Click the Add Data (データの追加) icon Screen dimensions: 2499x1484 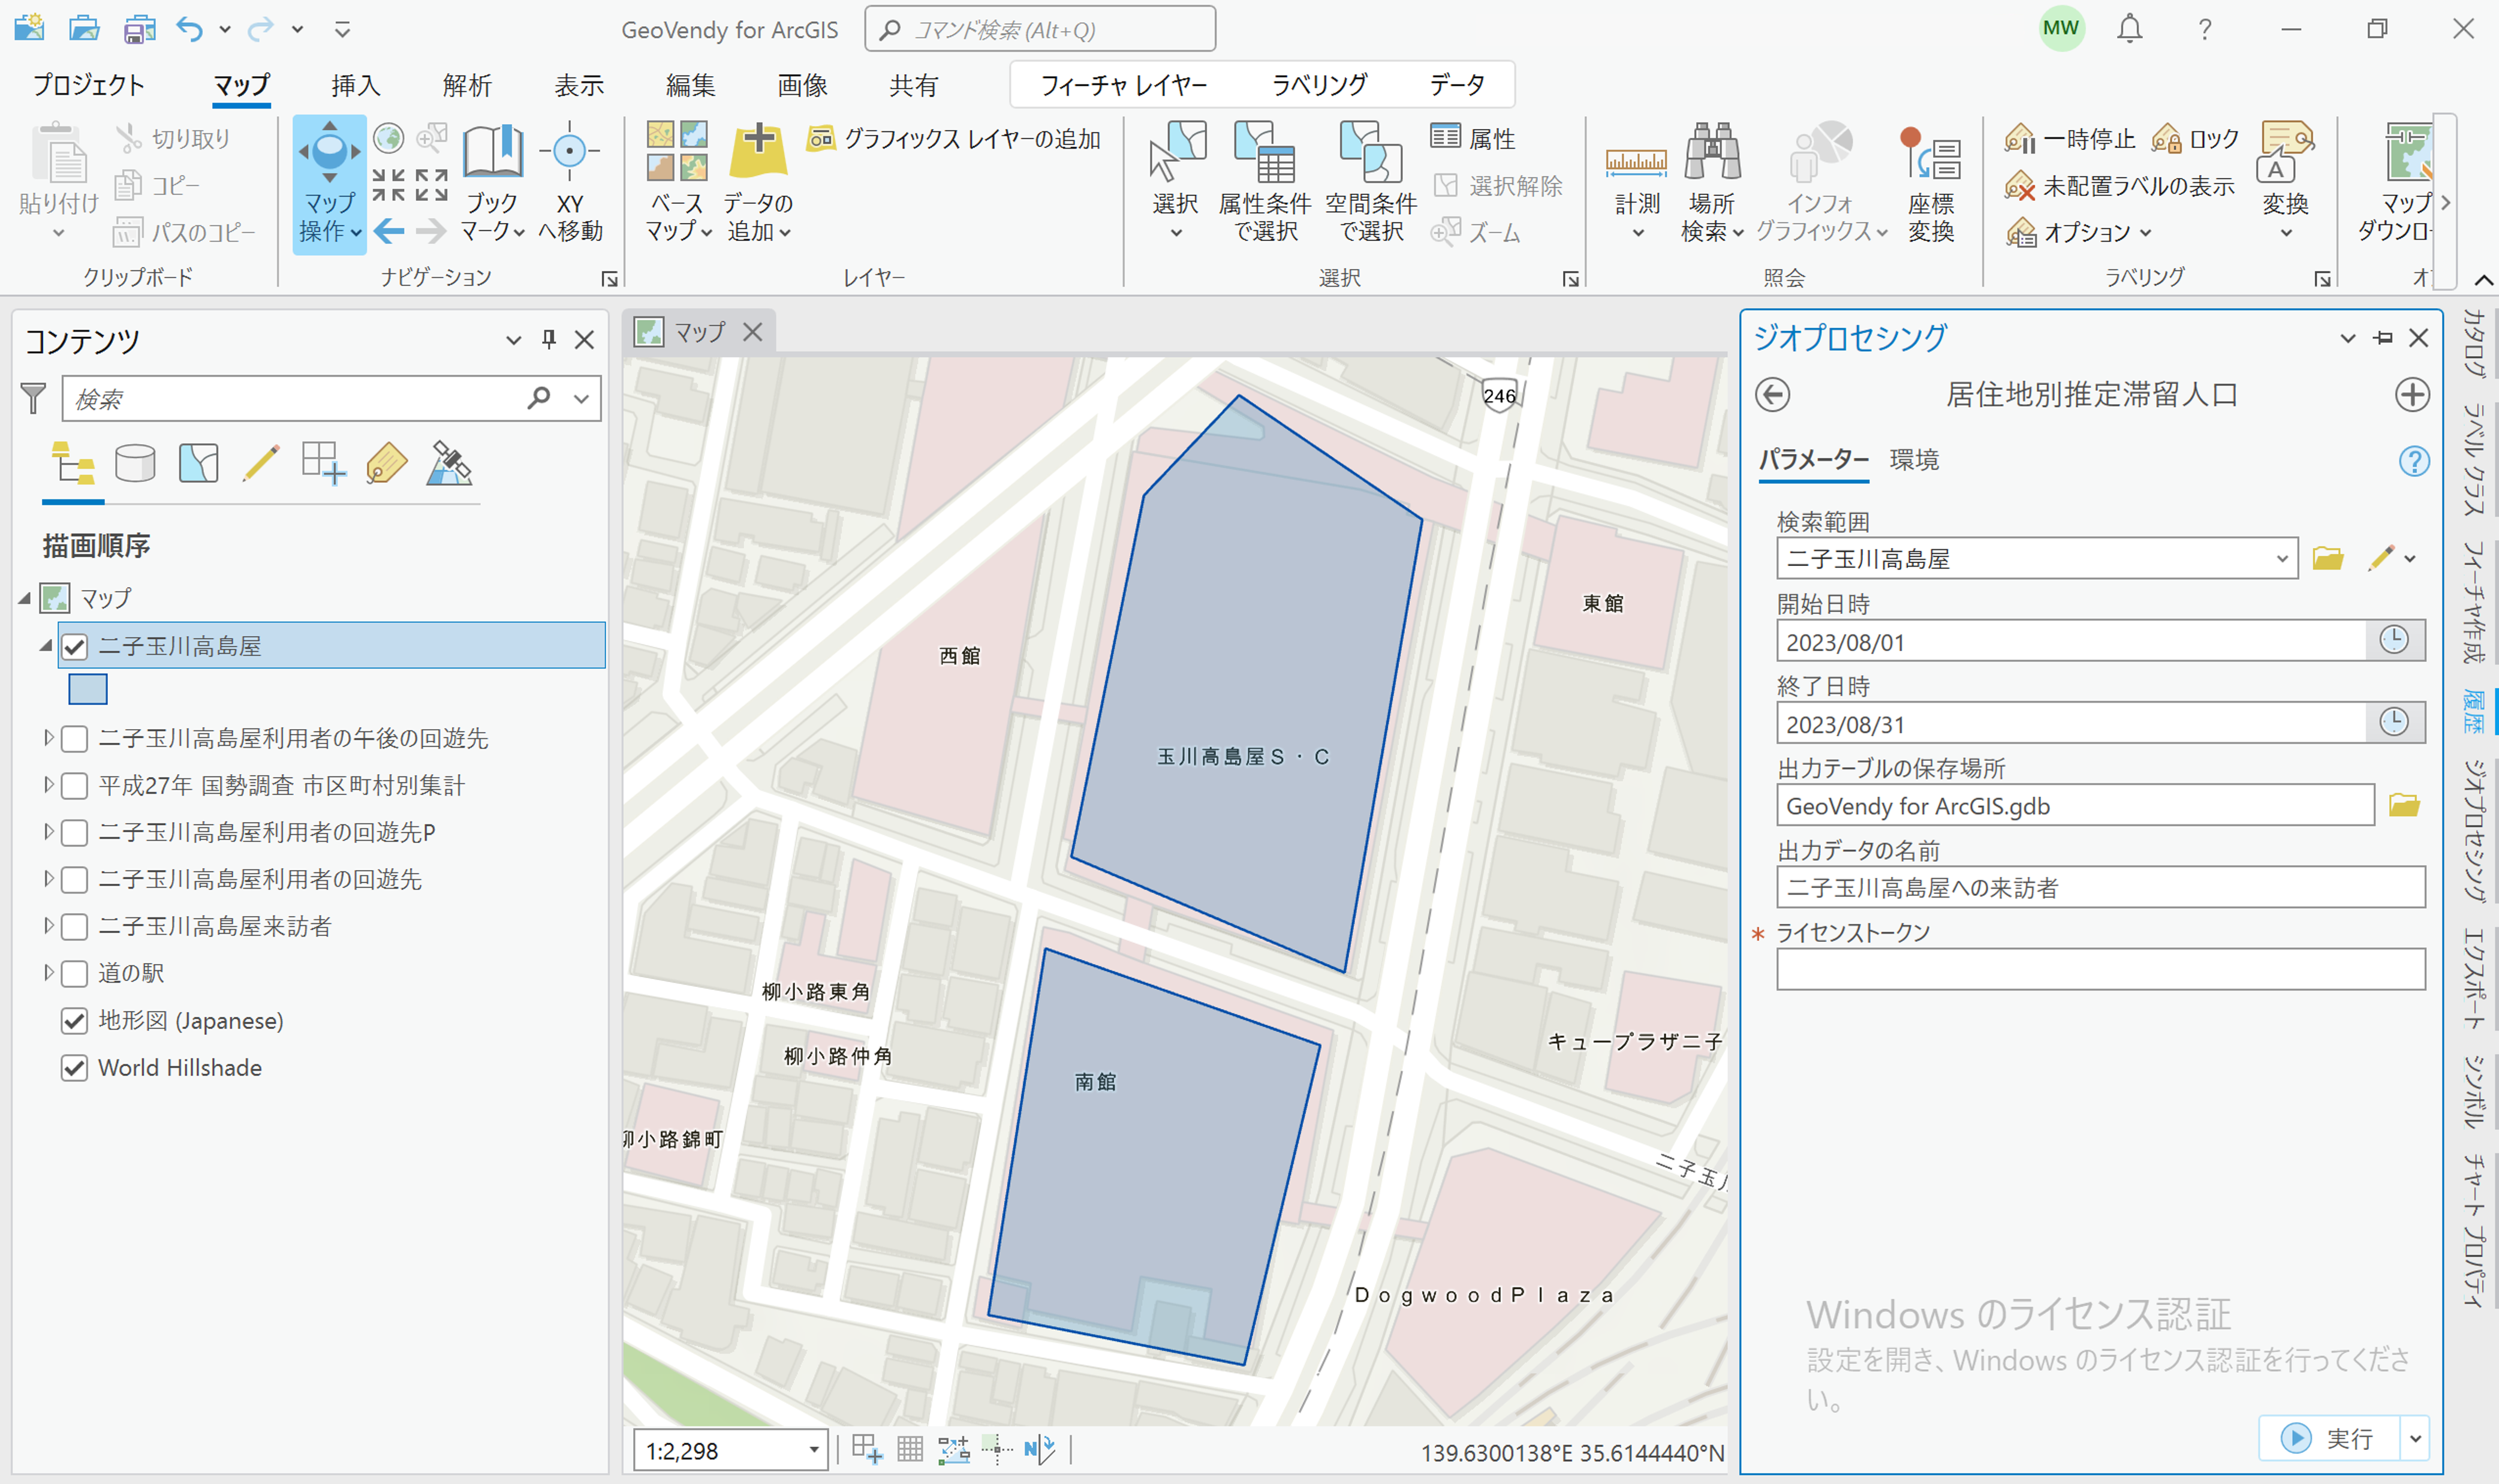tap(759, 152)
